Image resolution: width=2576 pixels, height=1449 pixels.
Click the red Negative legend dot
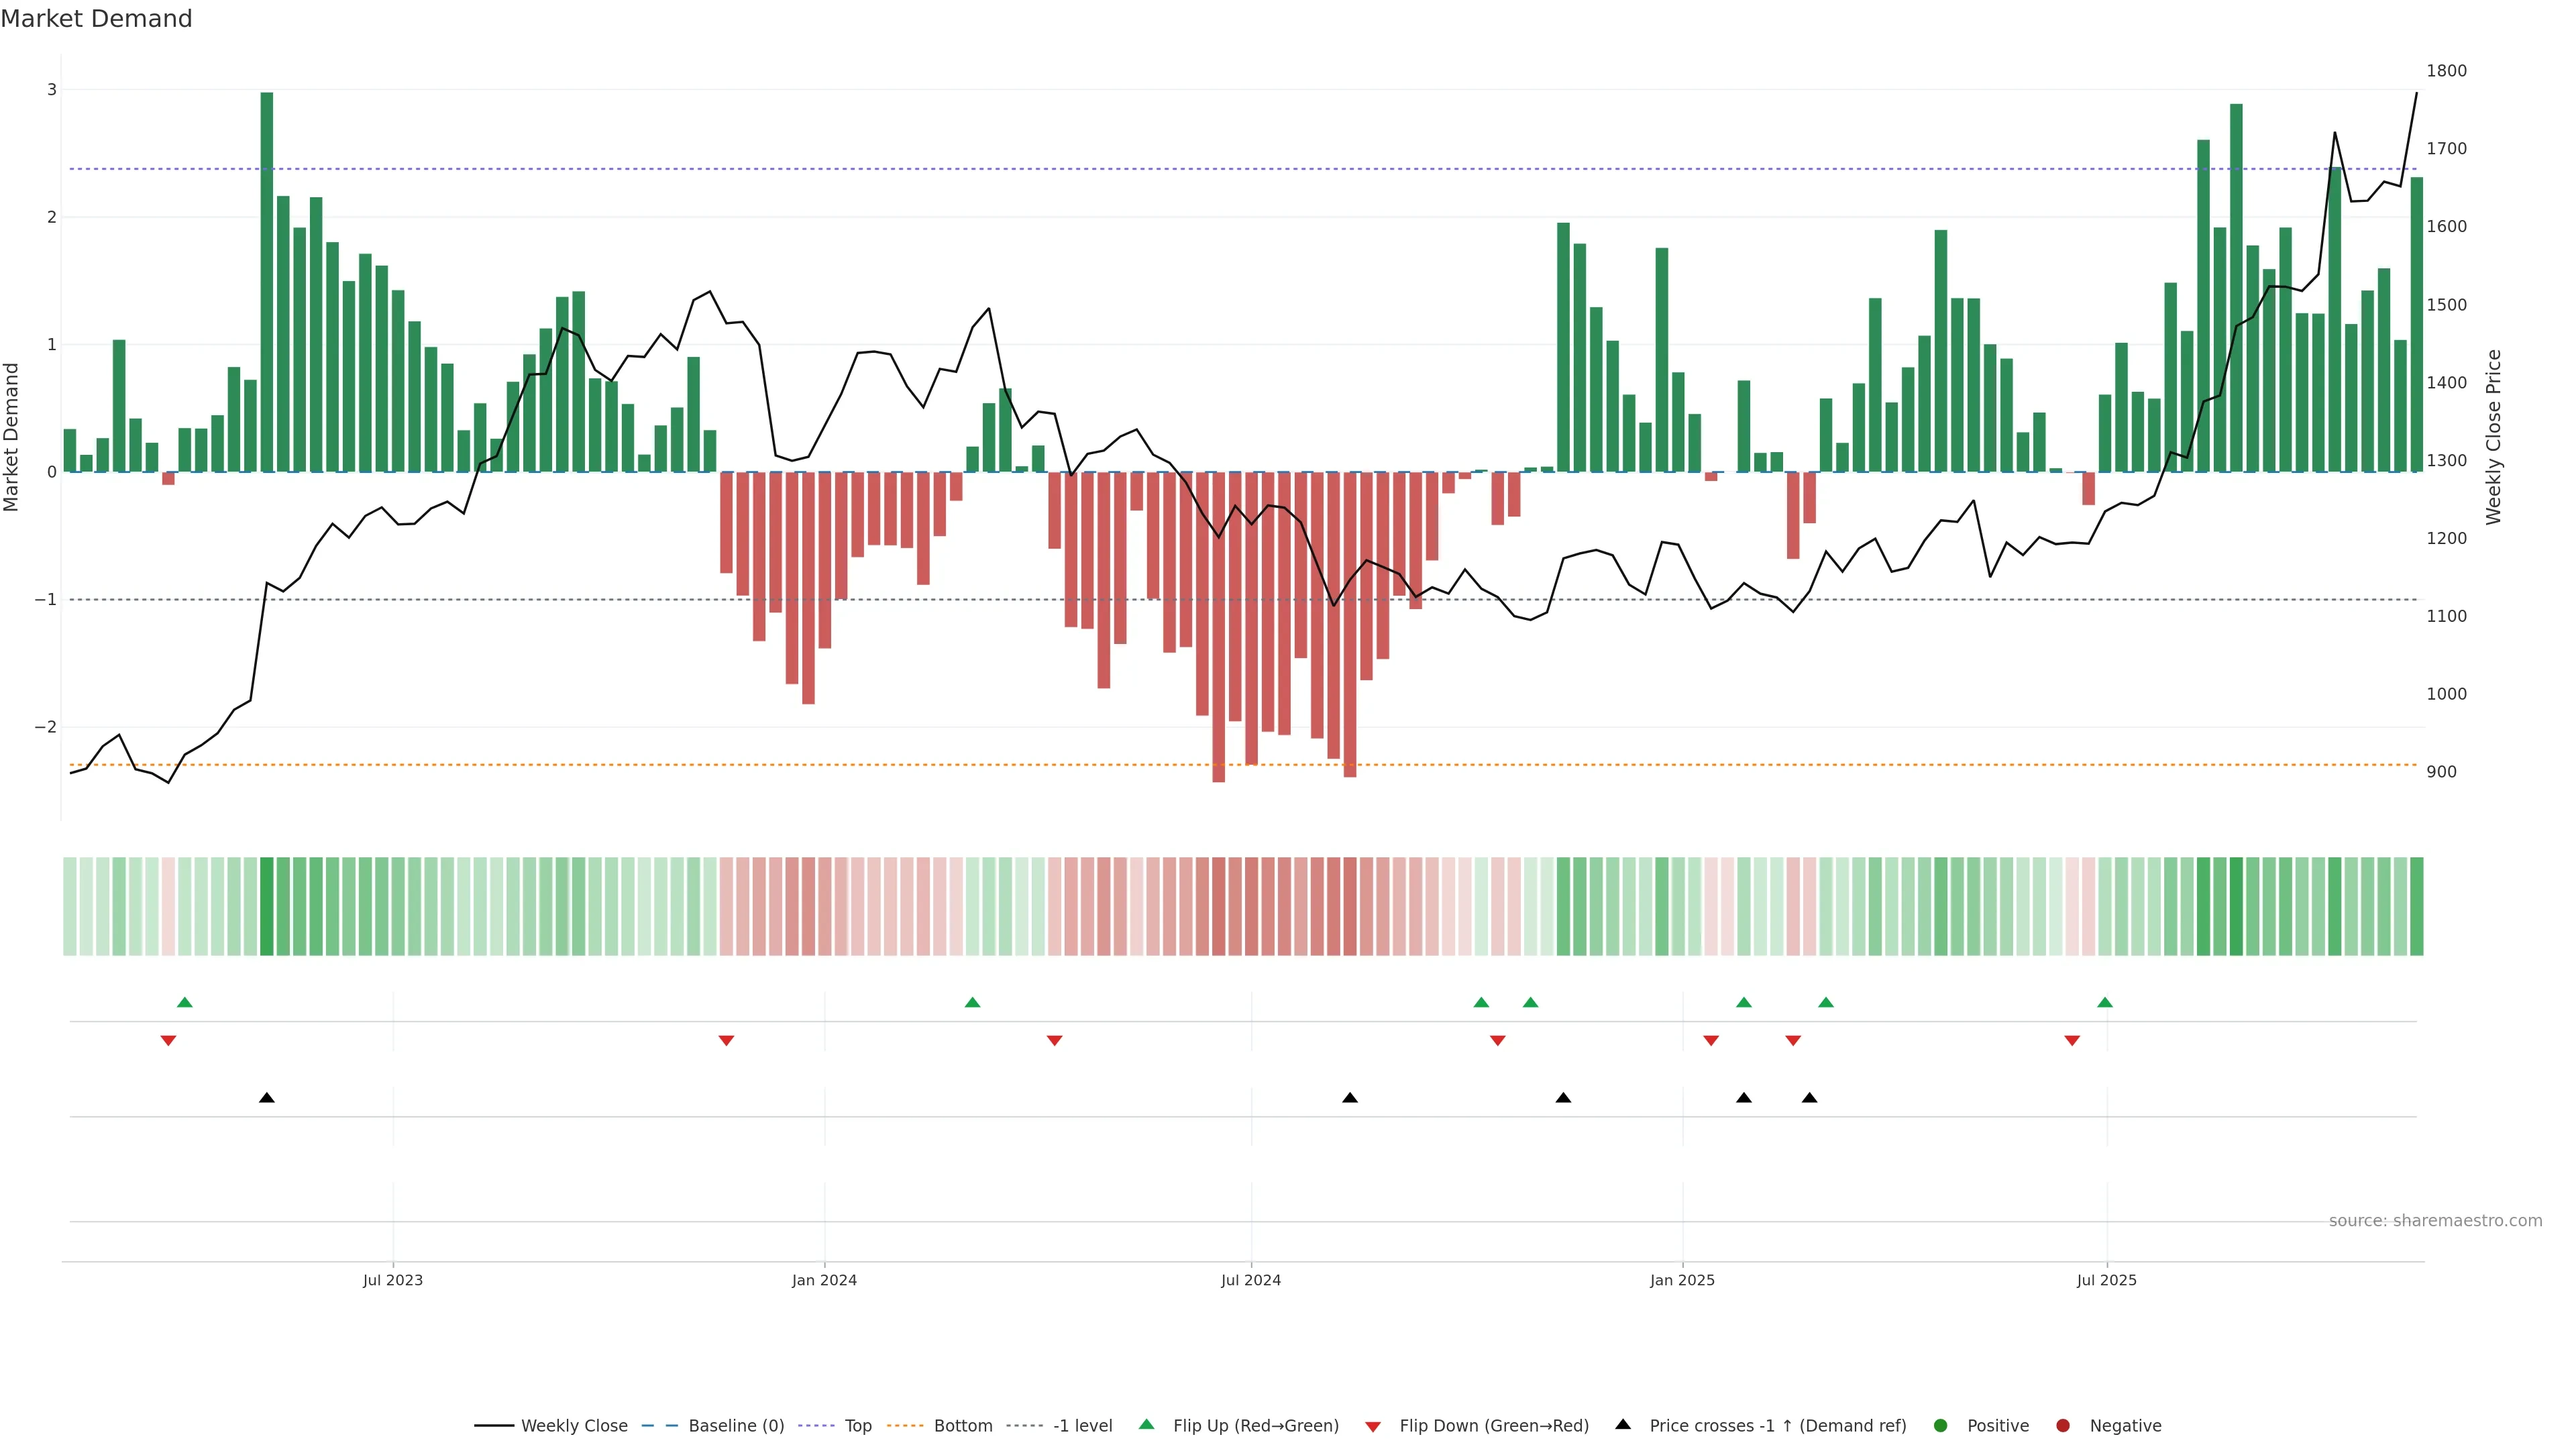click(x=2063, y=1425)
